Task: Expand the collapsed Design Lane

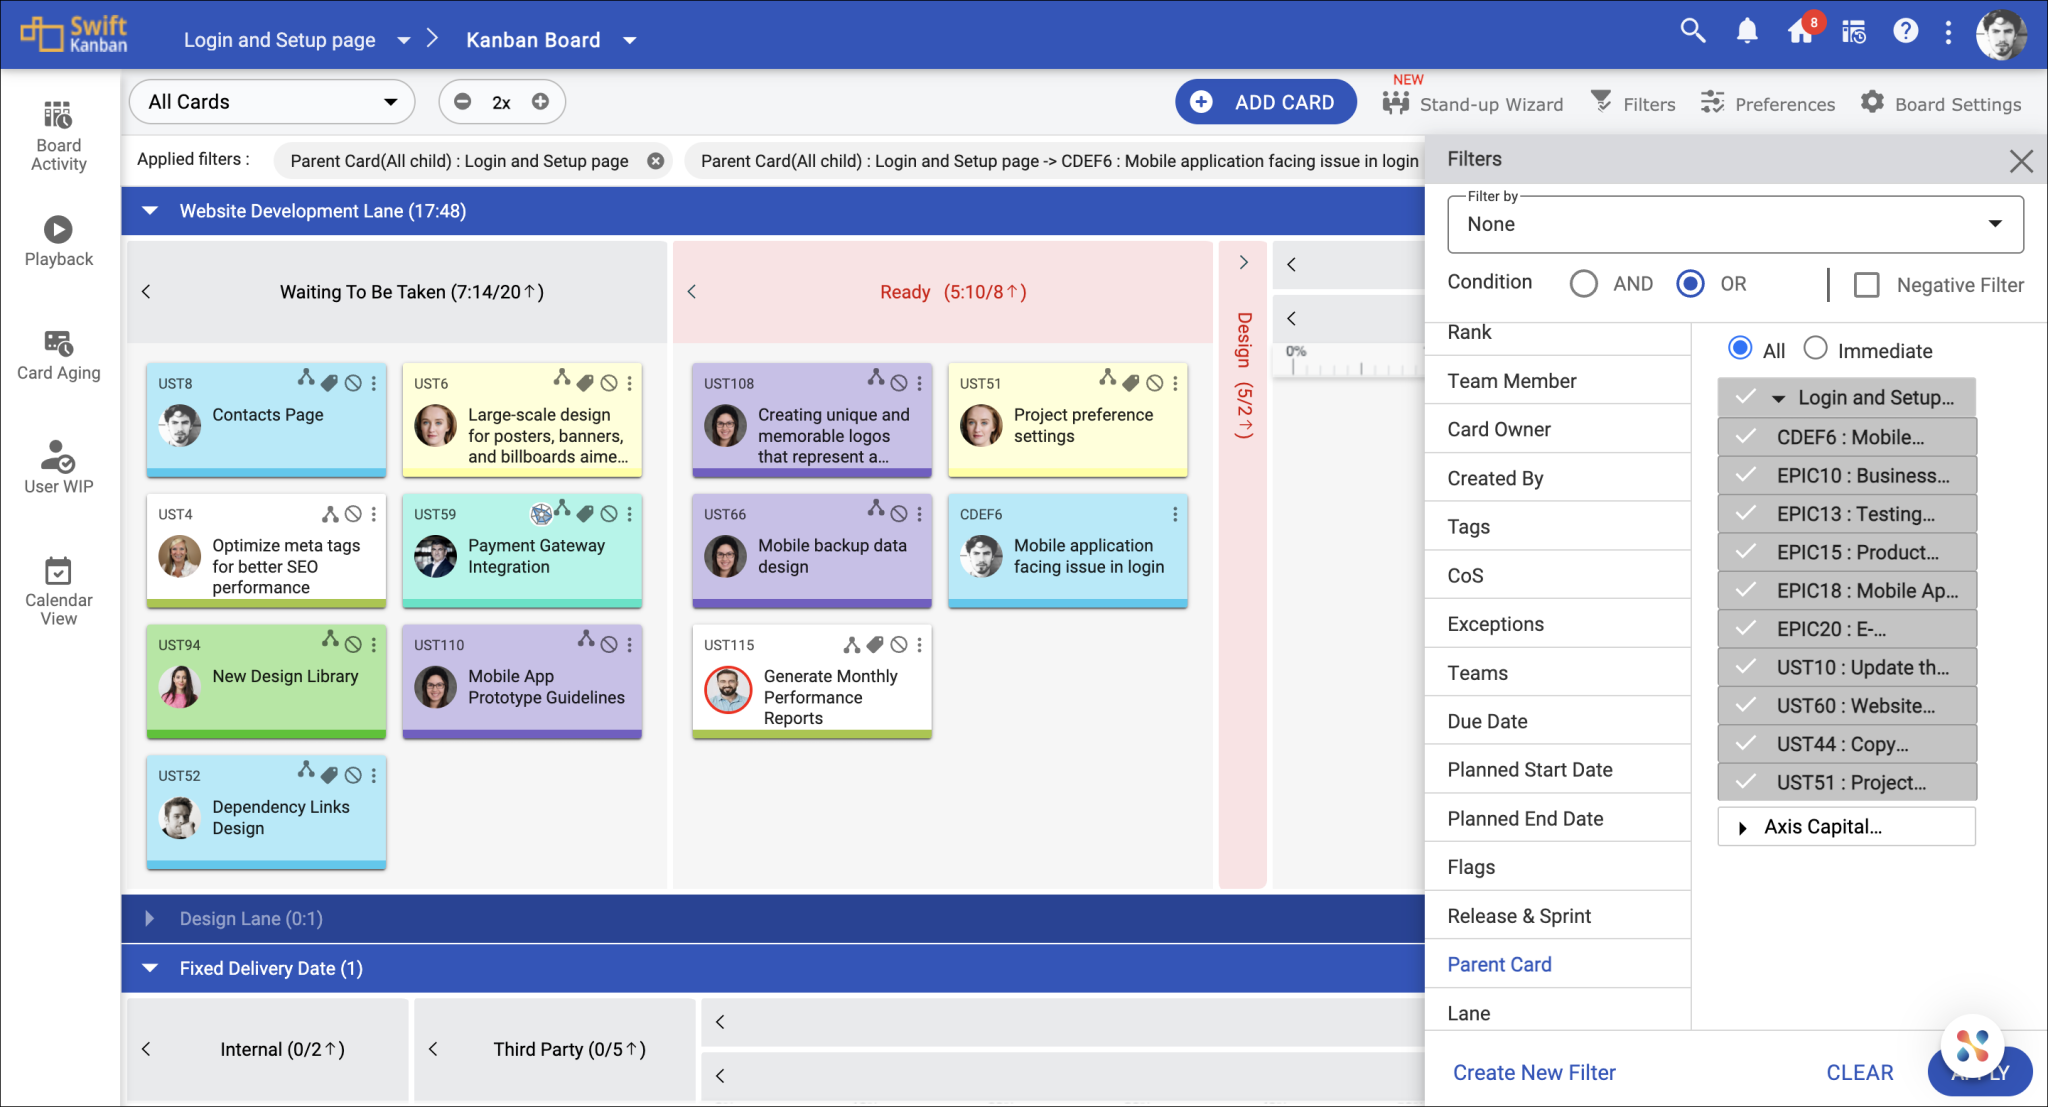Action: coord(149,919)
